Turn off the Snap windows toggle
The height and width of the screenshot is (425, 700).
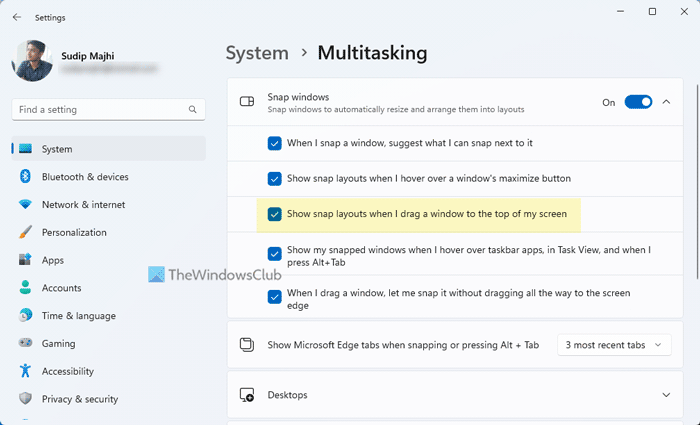[638, 101]
